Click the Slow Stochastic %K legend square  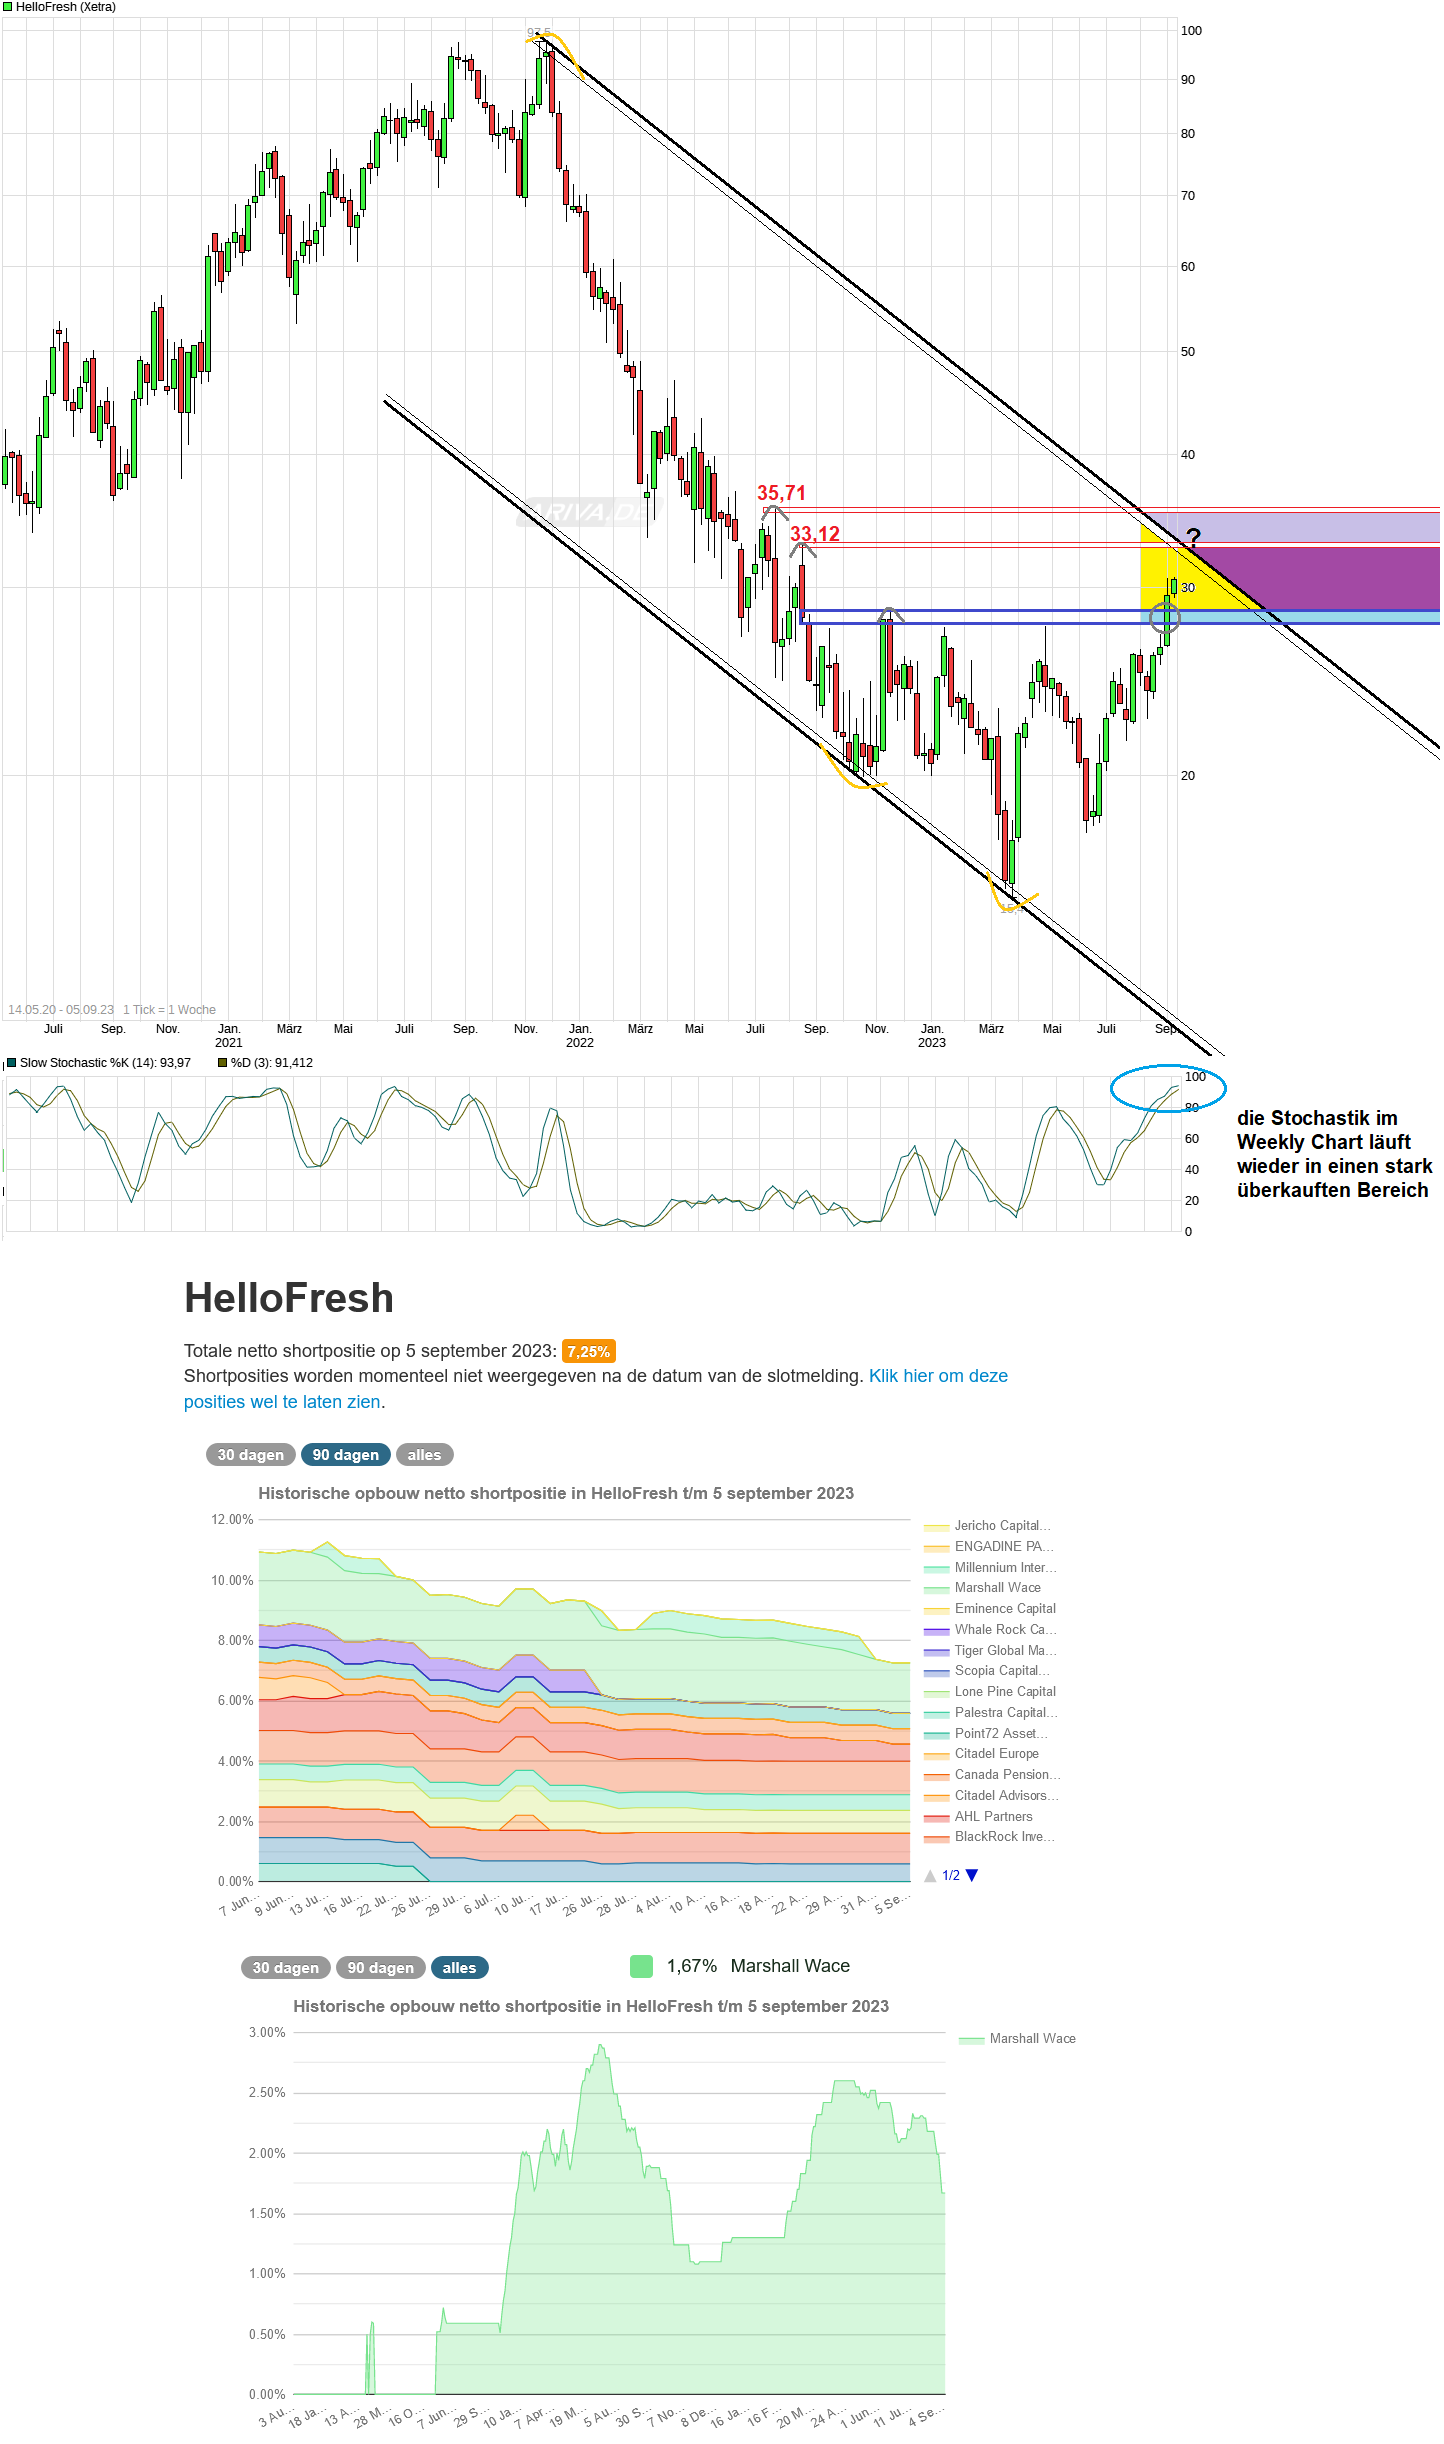pyautogui.click(x=11, y=1063)
